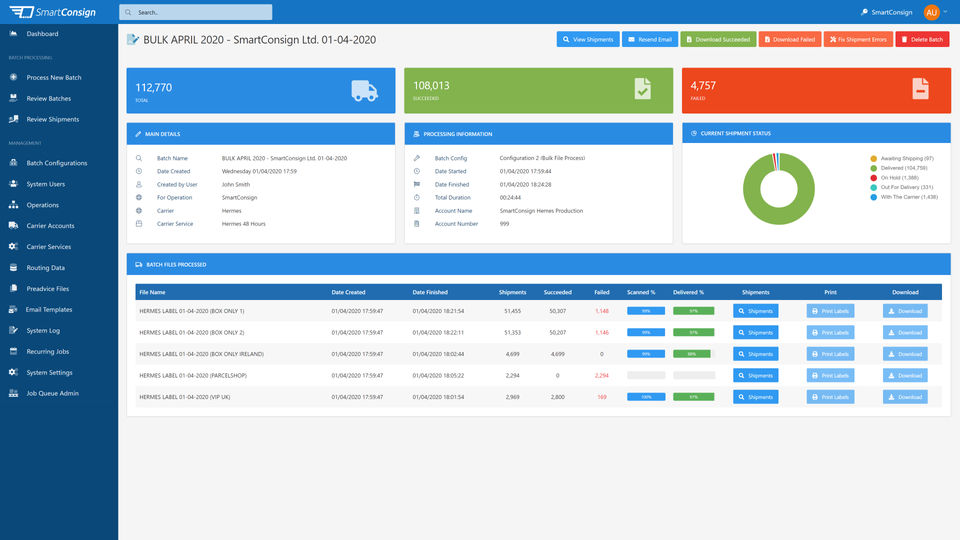960x540 pixels.
Task: Click File Name column header
Action: pyautogui.click(x=152, y=292)
